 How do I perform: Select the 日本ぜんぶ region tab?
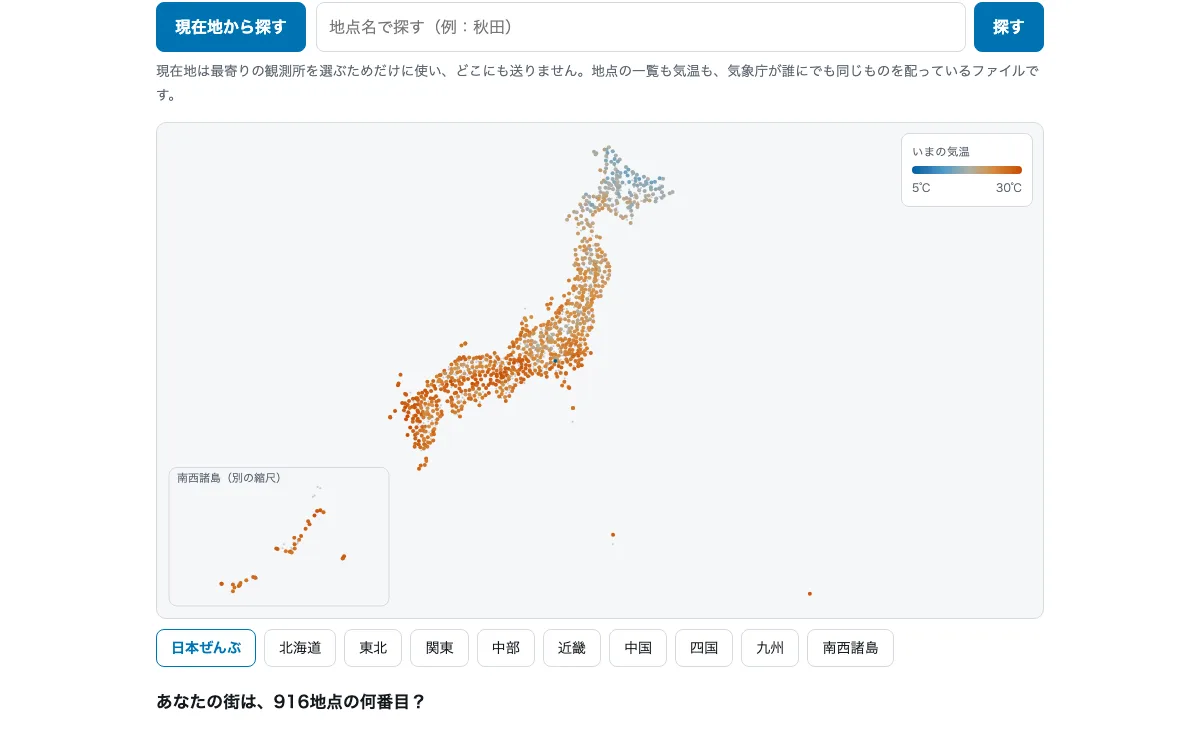206,648
